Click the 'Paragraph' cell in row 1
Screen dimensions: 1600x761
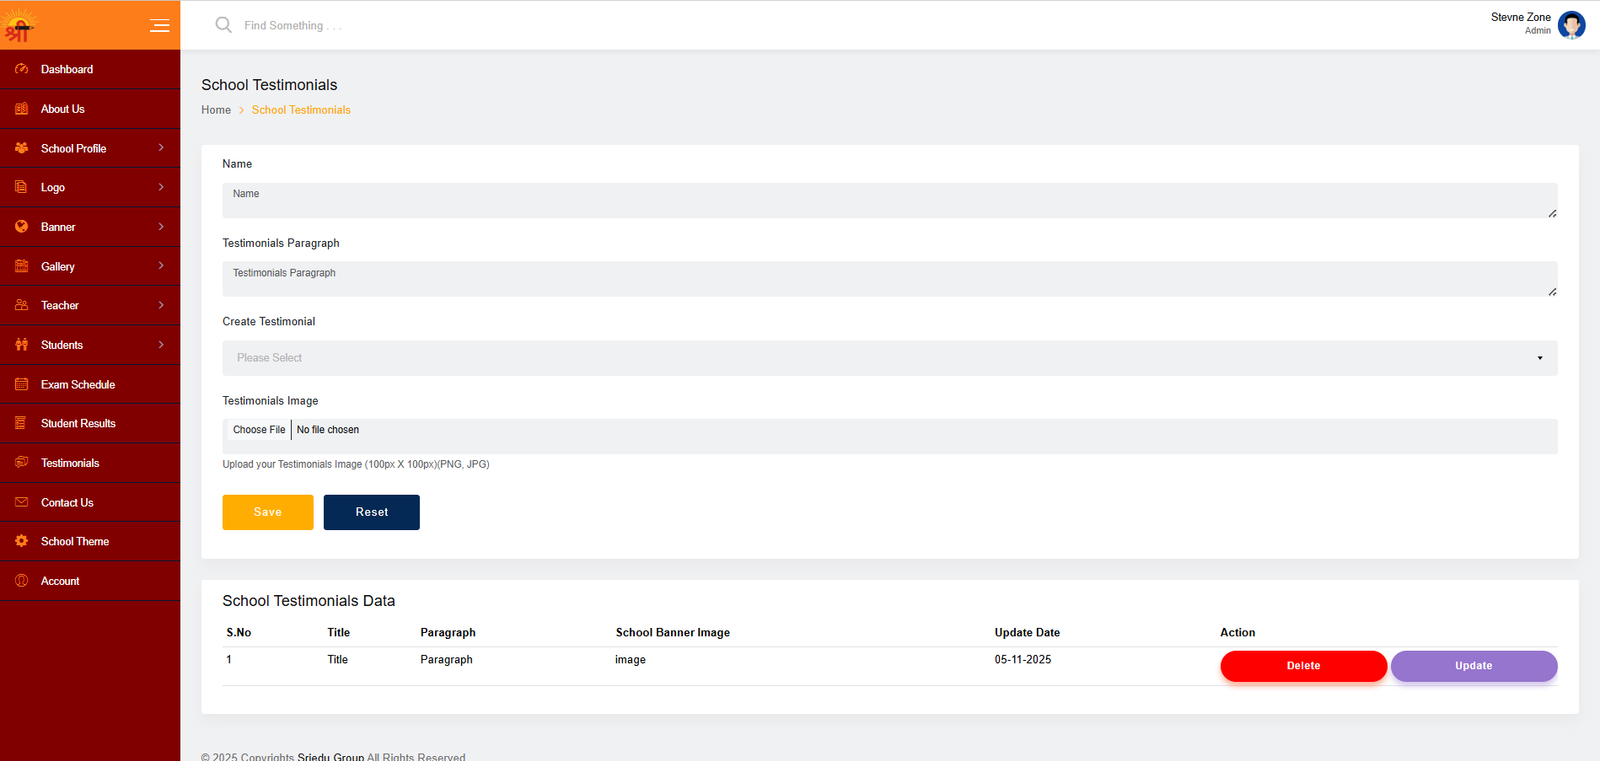[x=446, y=660]
